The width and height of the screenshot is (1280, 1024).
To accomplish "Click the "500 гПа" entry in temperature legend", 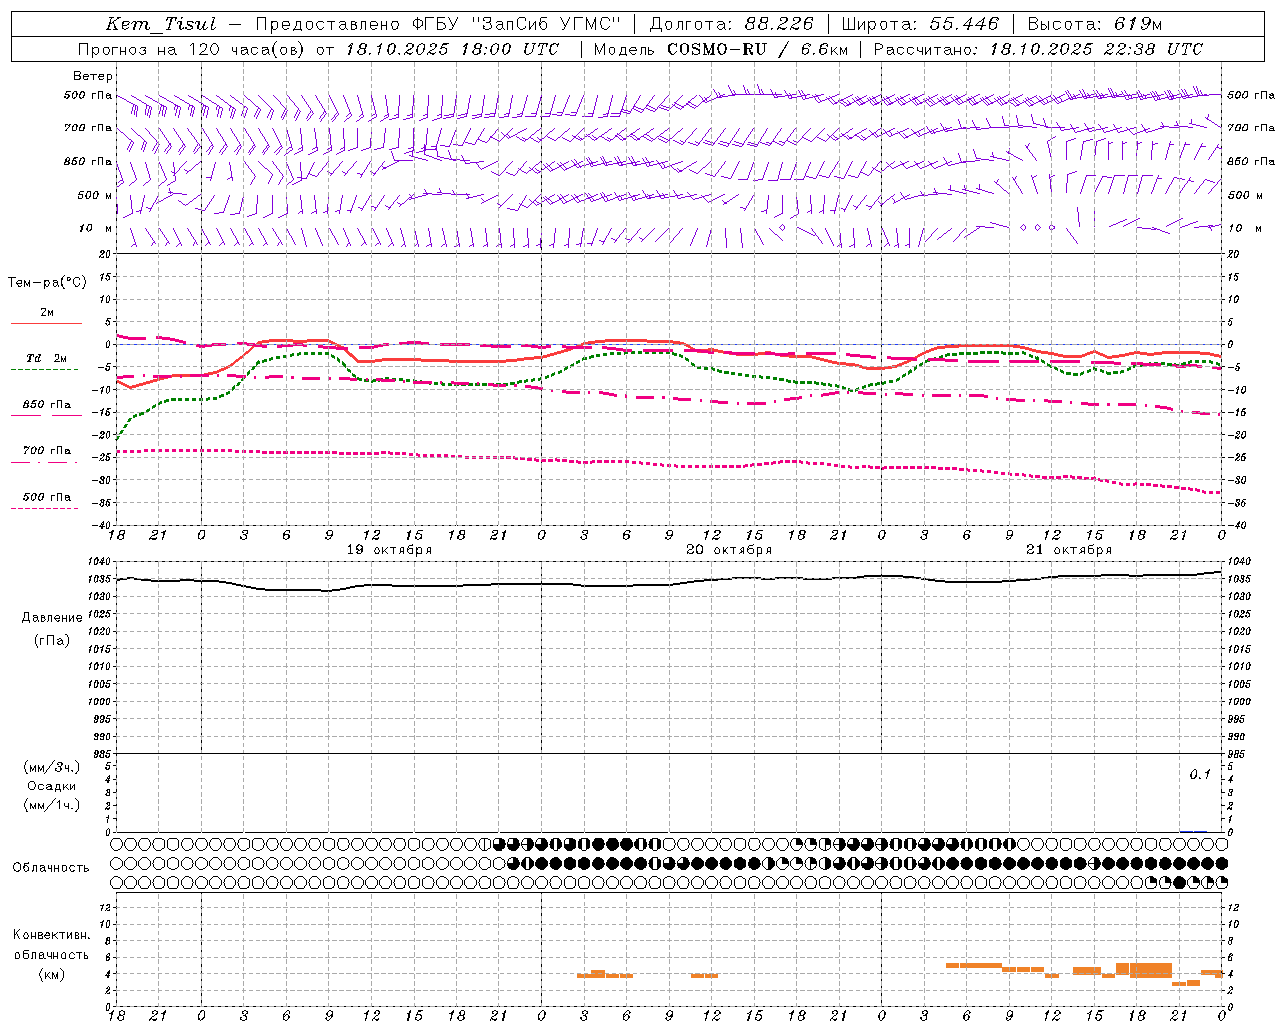I will [47, 497].
